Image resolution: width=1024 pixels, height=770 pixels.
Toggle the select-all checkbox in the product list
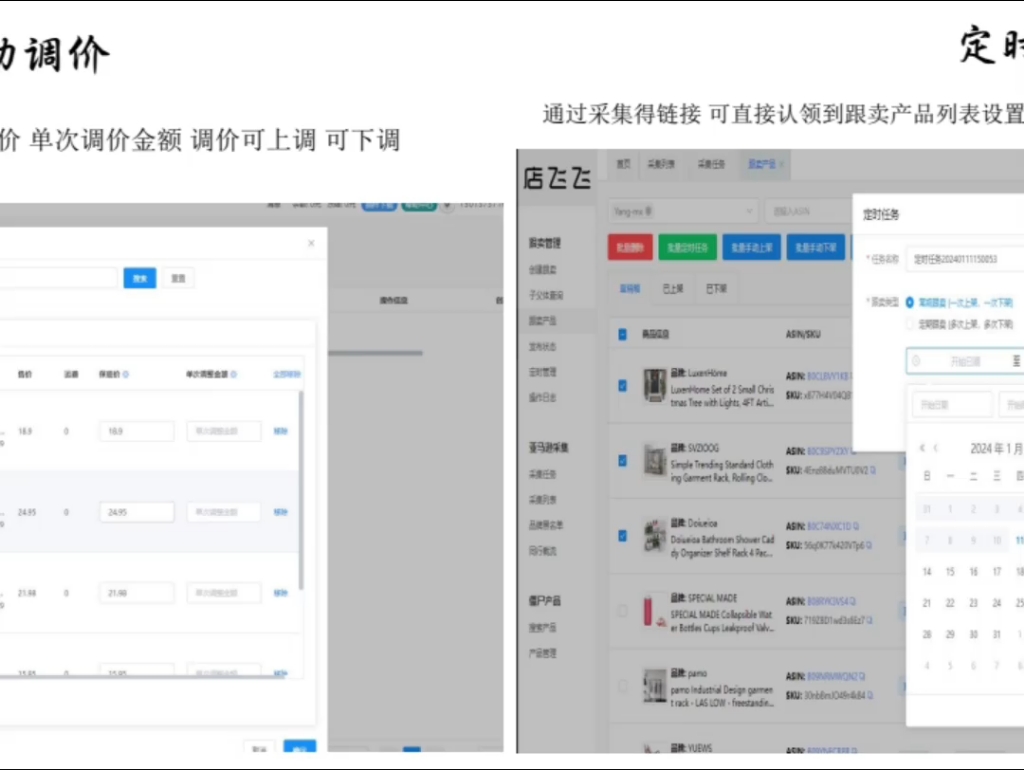[x=621, y=334]
